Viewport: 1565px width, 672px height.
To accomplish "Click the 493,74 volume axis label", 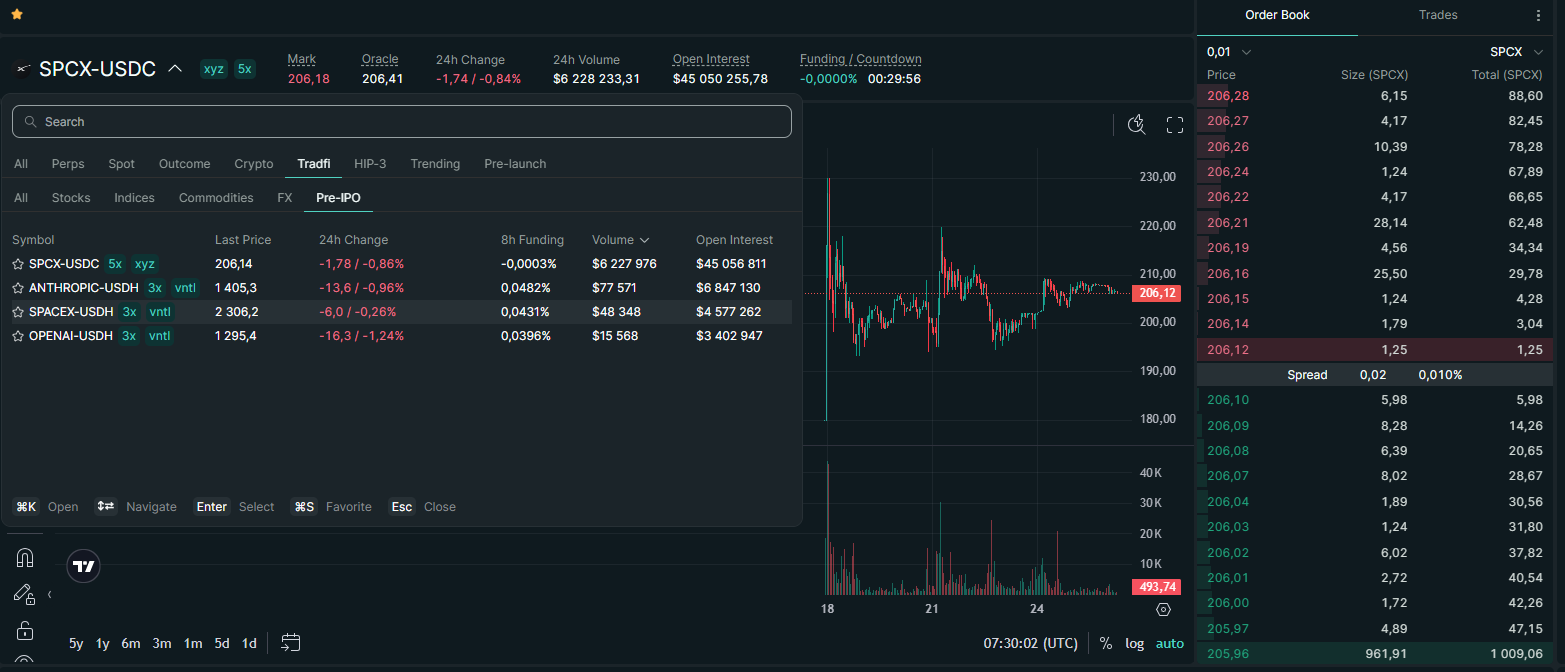I will [1157, 587].
